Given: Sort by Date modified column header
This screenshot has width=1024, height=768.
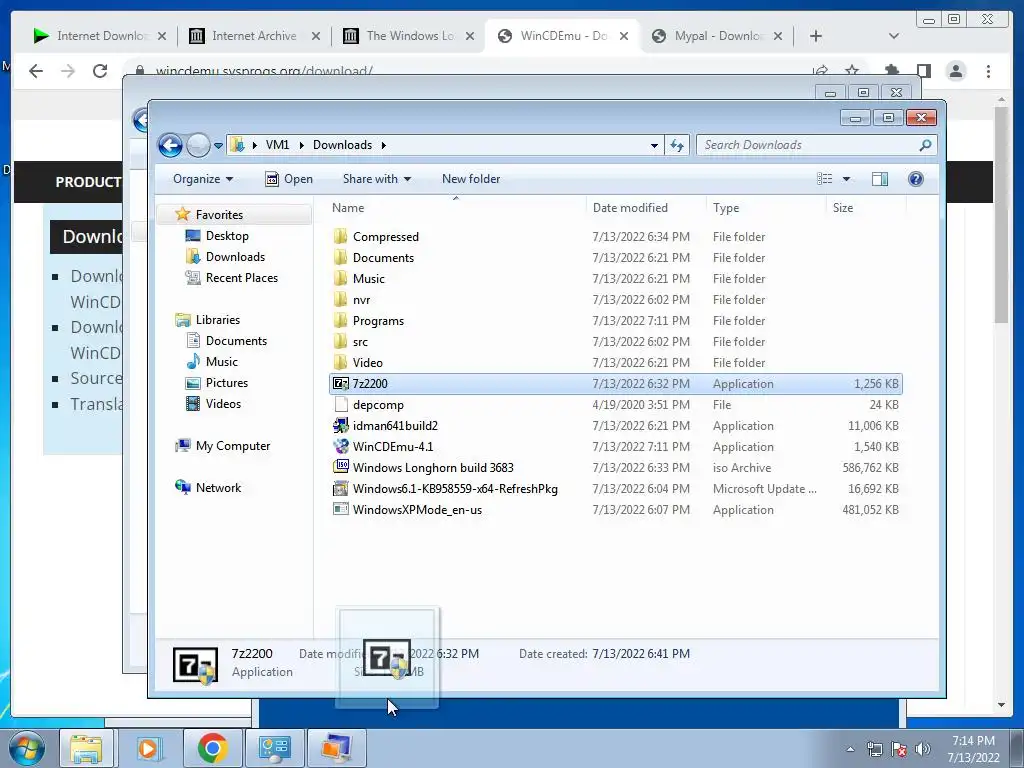Looking at the screenshot, I should click(x=630, y=208).
